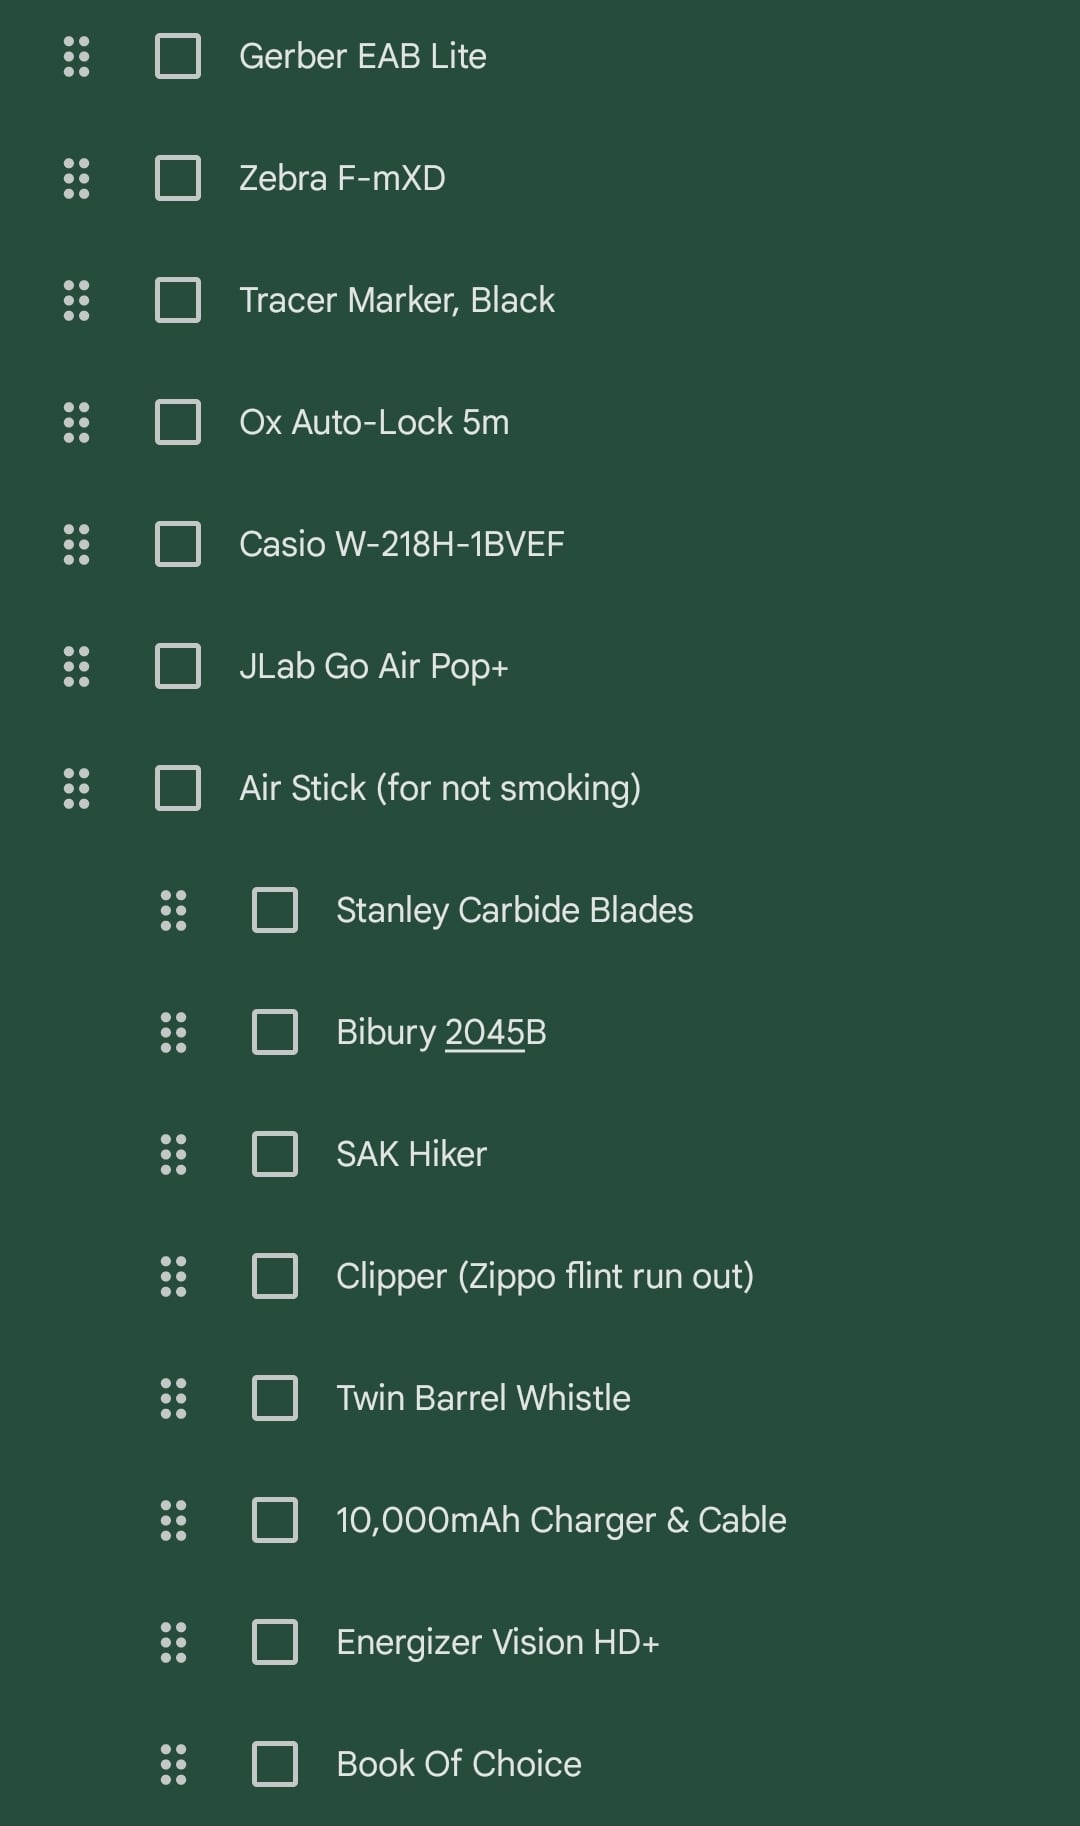Screen dimensions: 1080x1826
Task: Edit the Zebra F-mXD item text
Action: (342, 179)
